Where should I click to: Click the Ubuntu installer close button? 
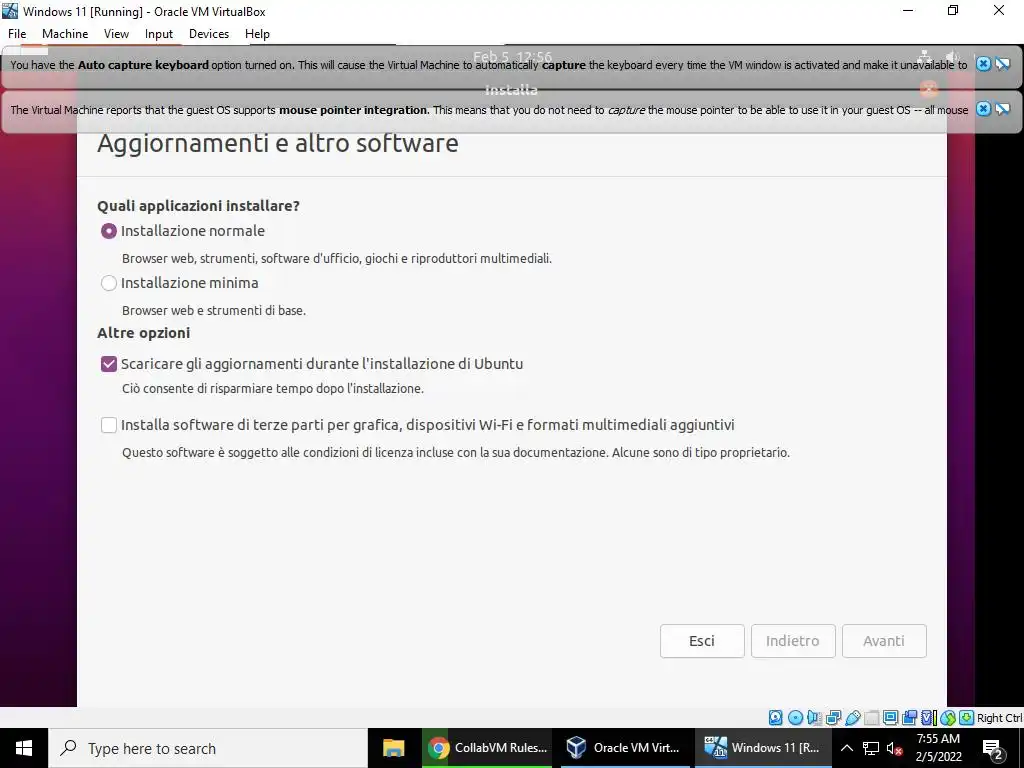[928, 88]
